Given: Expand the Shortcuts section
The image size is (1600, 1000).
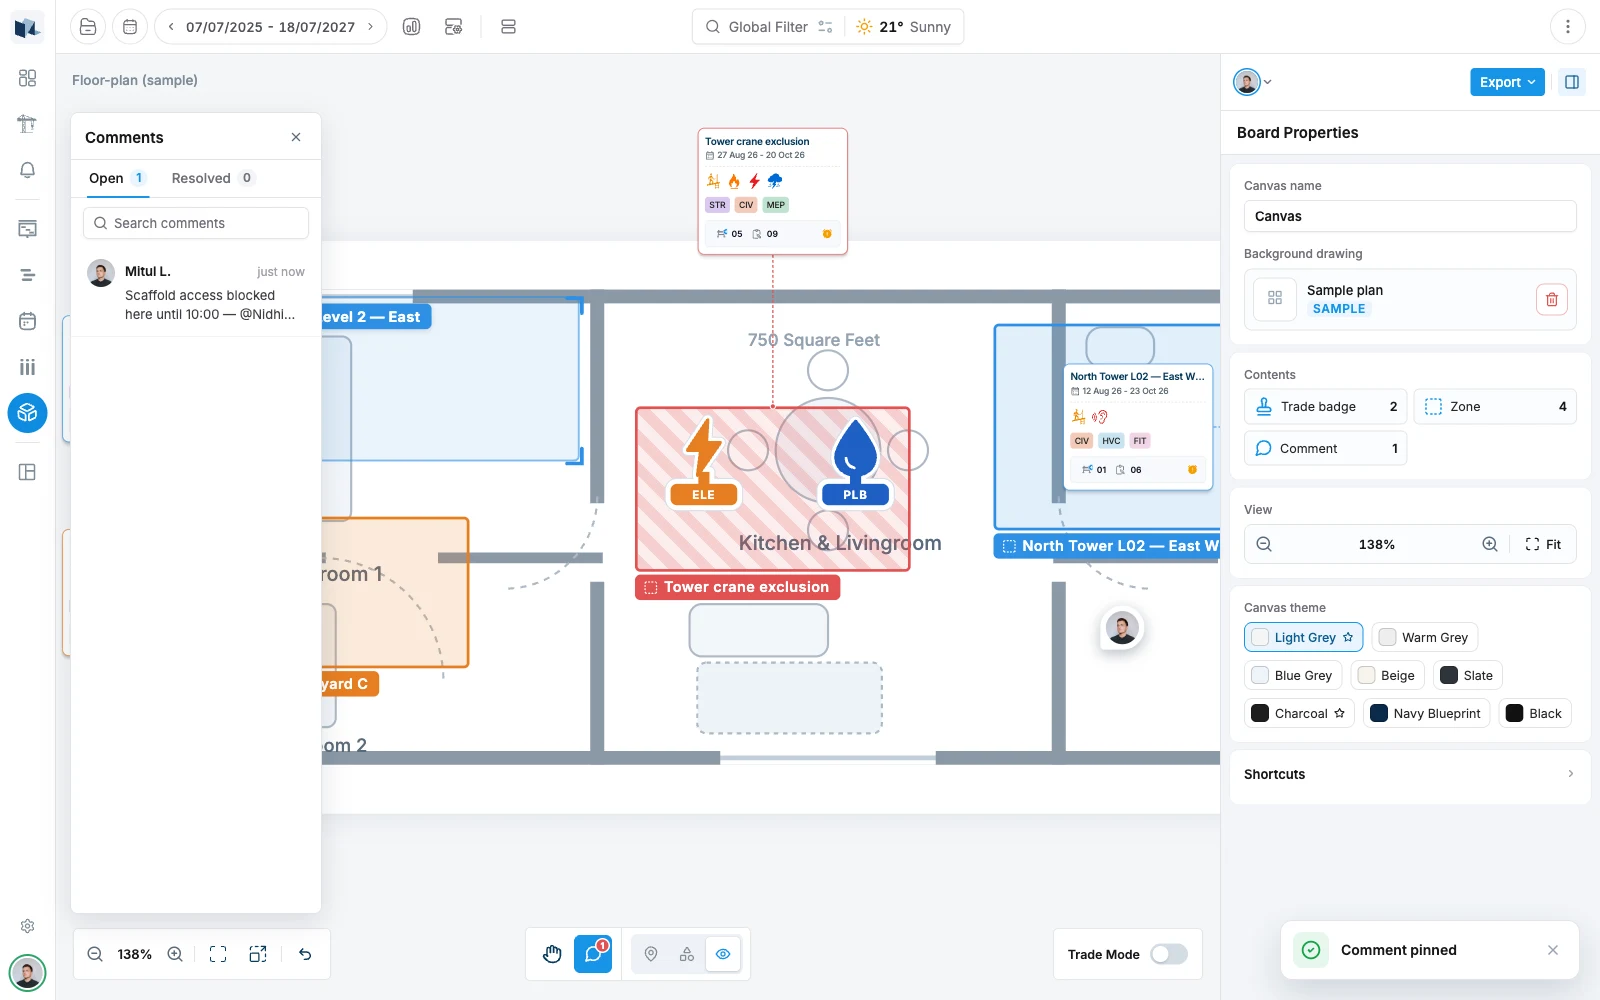Looking at the screenshot, I should [1410, 774].
